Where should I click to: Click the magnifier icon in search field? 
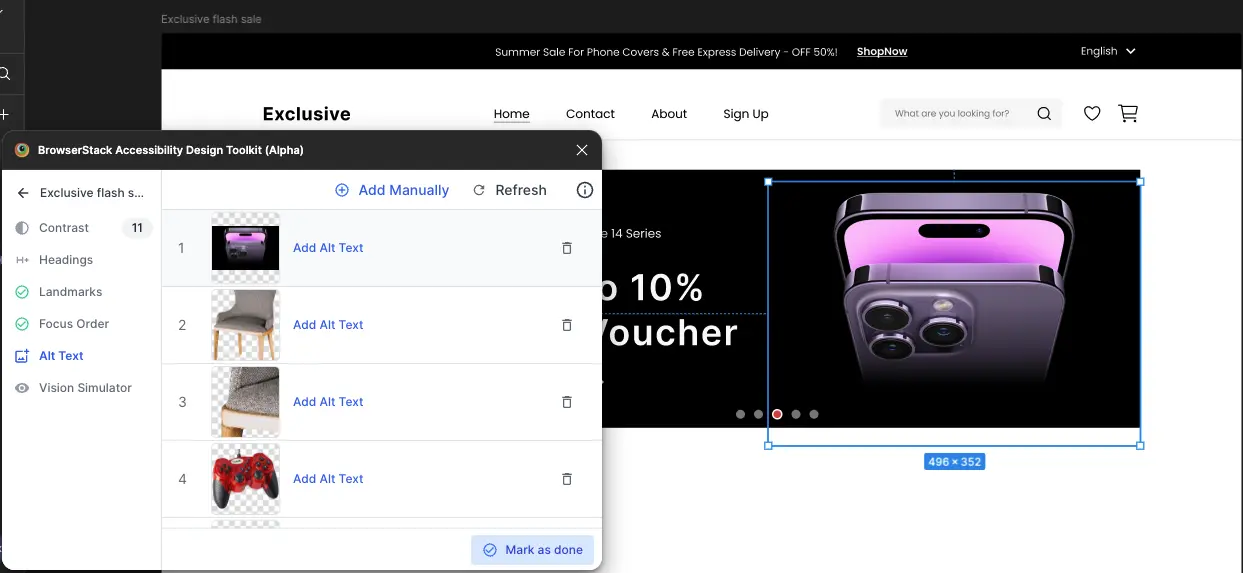click(1044, 114)
